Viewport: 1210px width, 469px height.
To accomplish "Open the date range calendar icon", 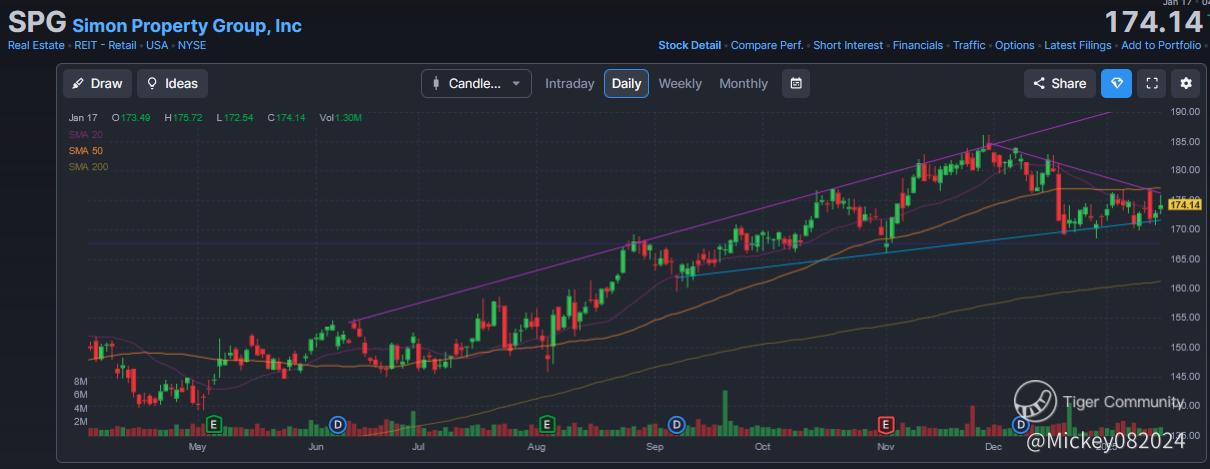I will [796, 83].
